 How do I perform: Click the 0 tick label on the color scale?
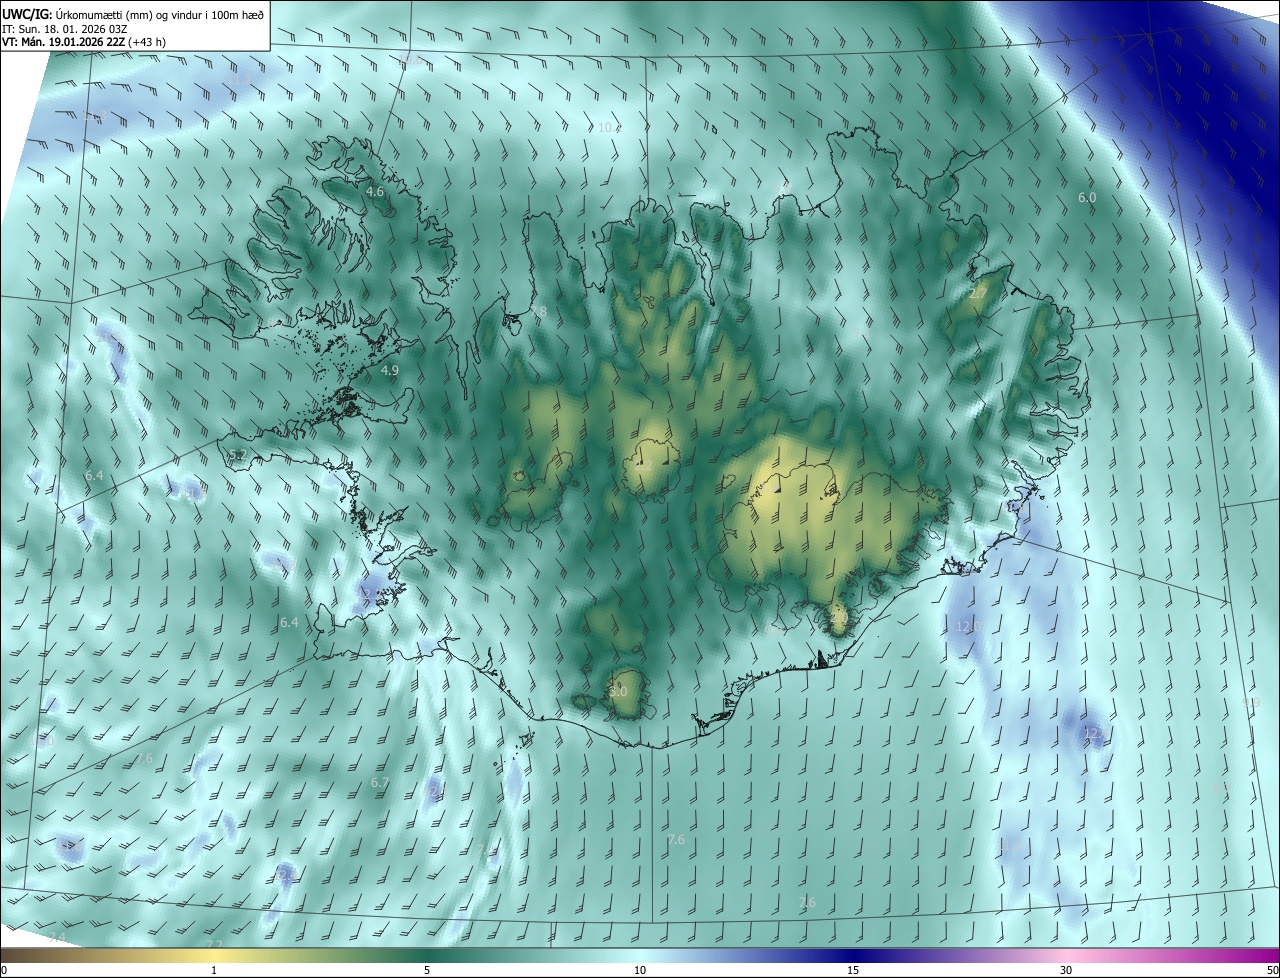(x=4, y=971)
